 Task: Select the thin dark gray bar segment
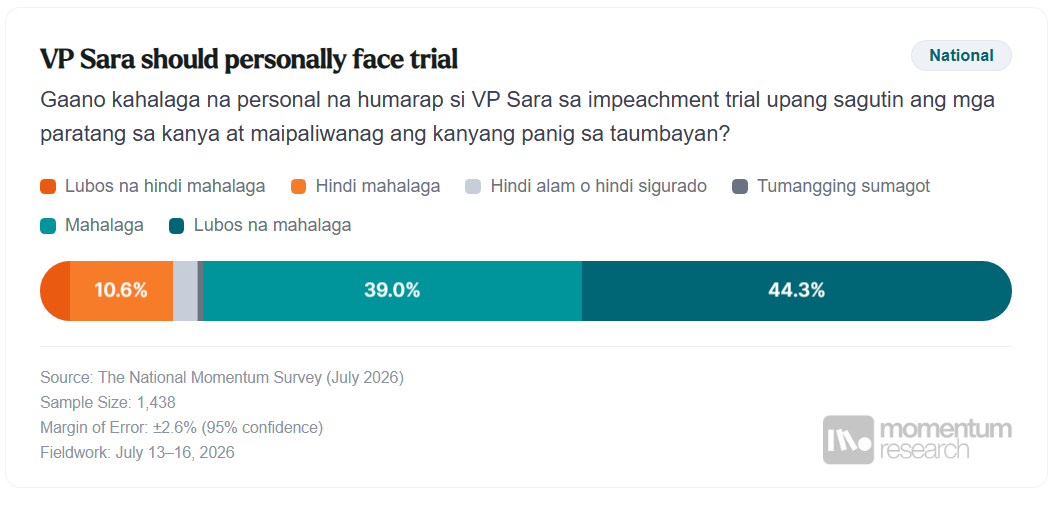[201, 291]
